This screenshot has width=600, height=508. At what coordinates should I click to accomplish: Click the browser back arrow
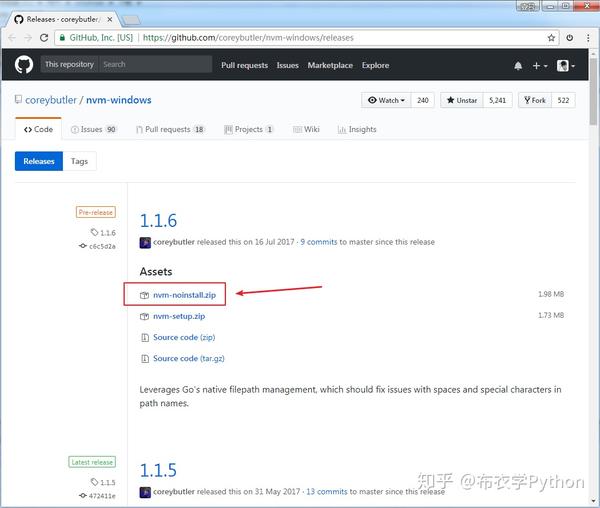12,37
